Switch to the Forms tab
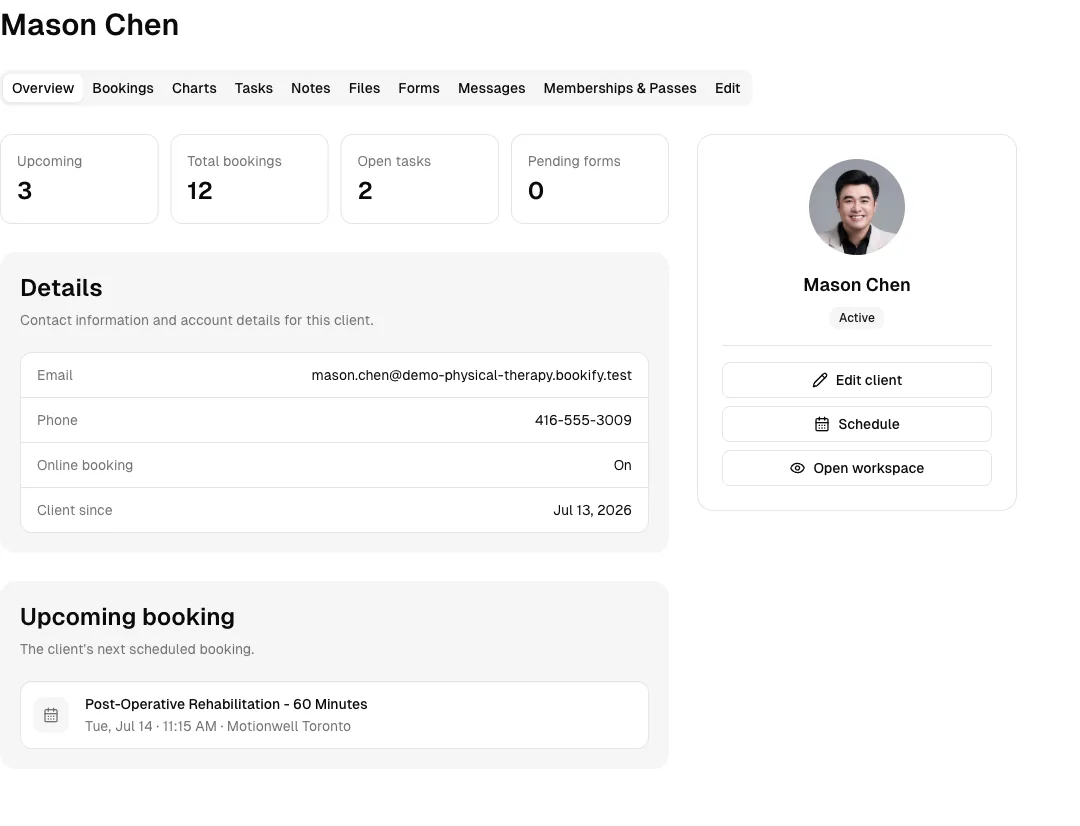1080x826 pixels. point(419,88)
